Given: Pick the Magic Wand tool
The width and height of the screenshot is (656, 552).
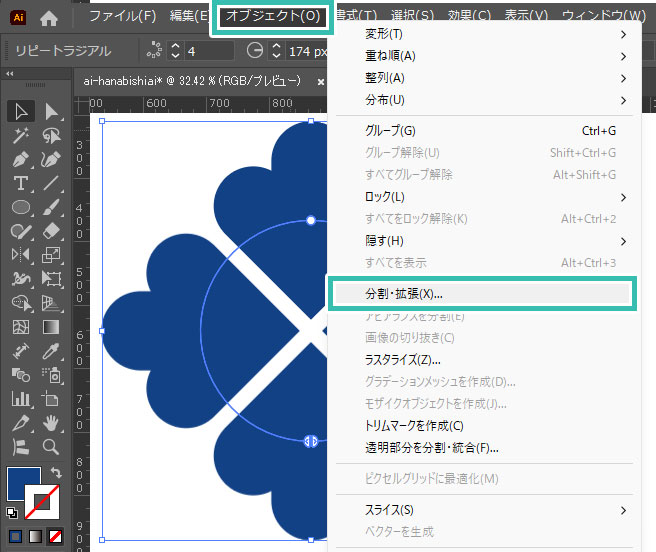Looking at the screenshot, I should click(20, 136).
